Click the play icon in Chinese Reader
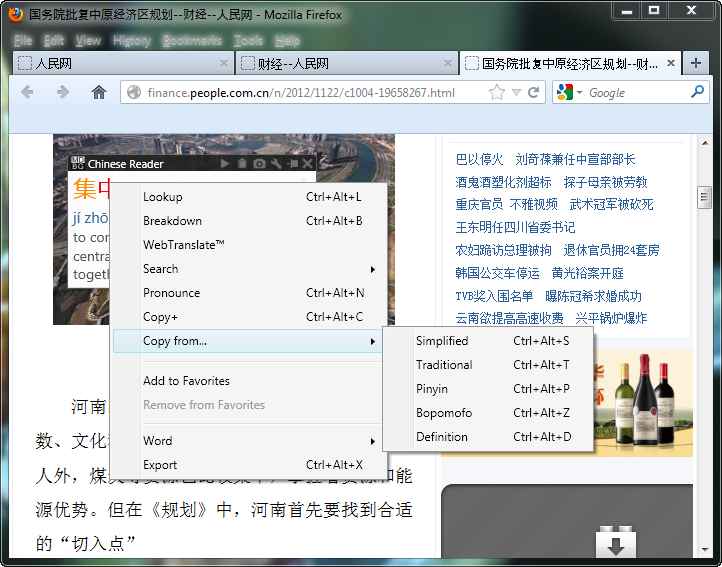 tap(225, 164)
